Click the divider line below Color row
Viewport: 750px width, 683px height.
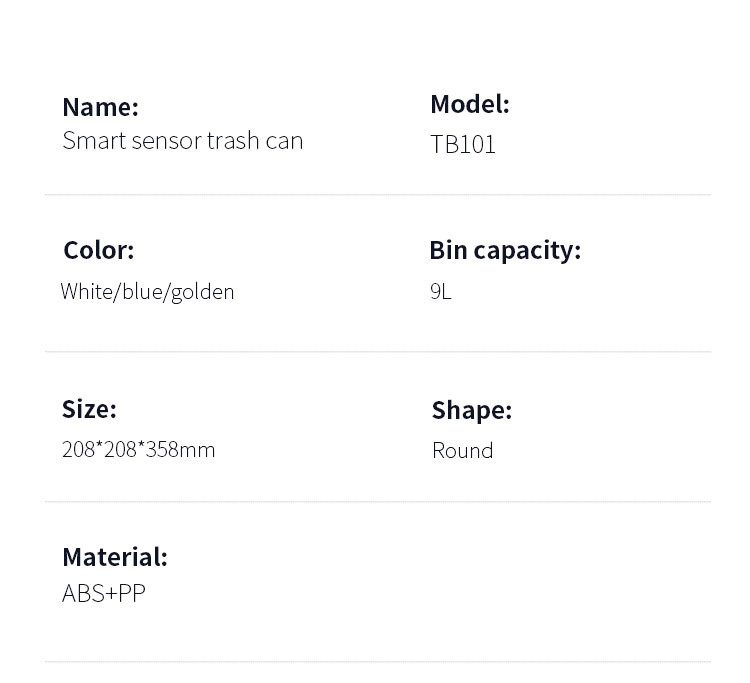coord(378,352)
